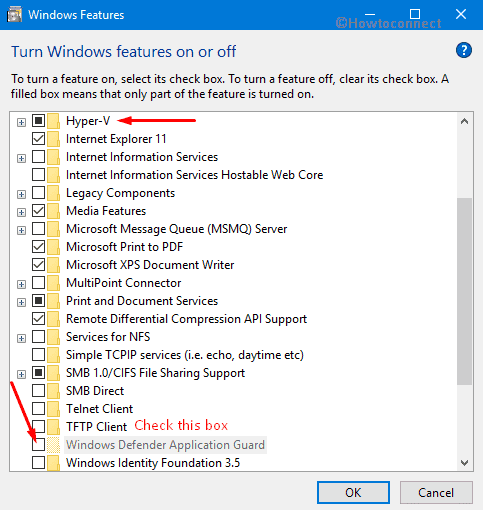Viewport: 483px width, 510px height.
Task: Select the Microsoft XPS Document Writer label
Action: (150, 265)
